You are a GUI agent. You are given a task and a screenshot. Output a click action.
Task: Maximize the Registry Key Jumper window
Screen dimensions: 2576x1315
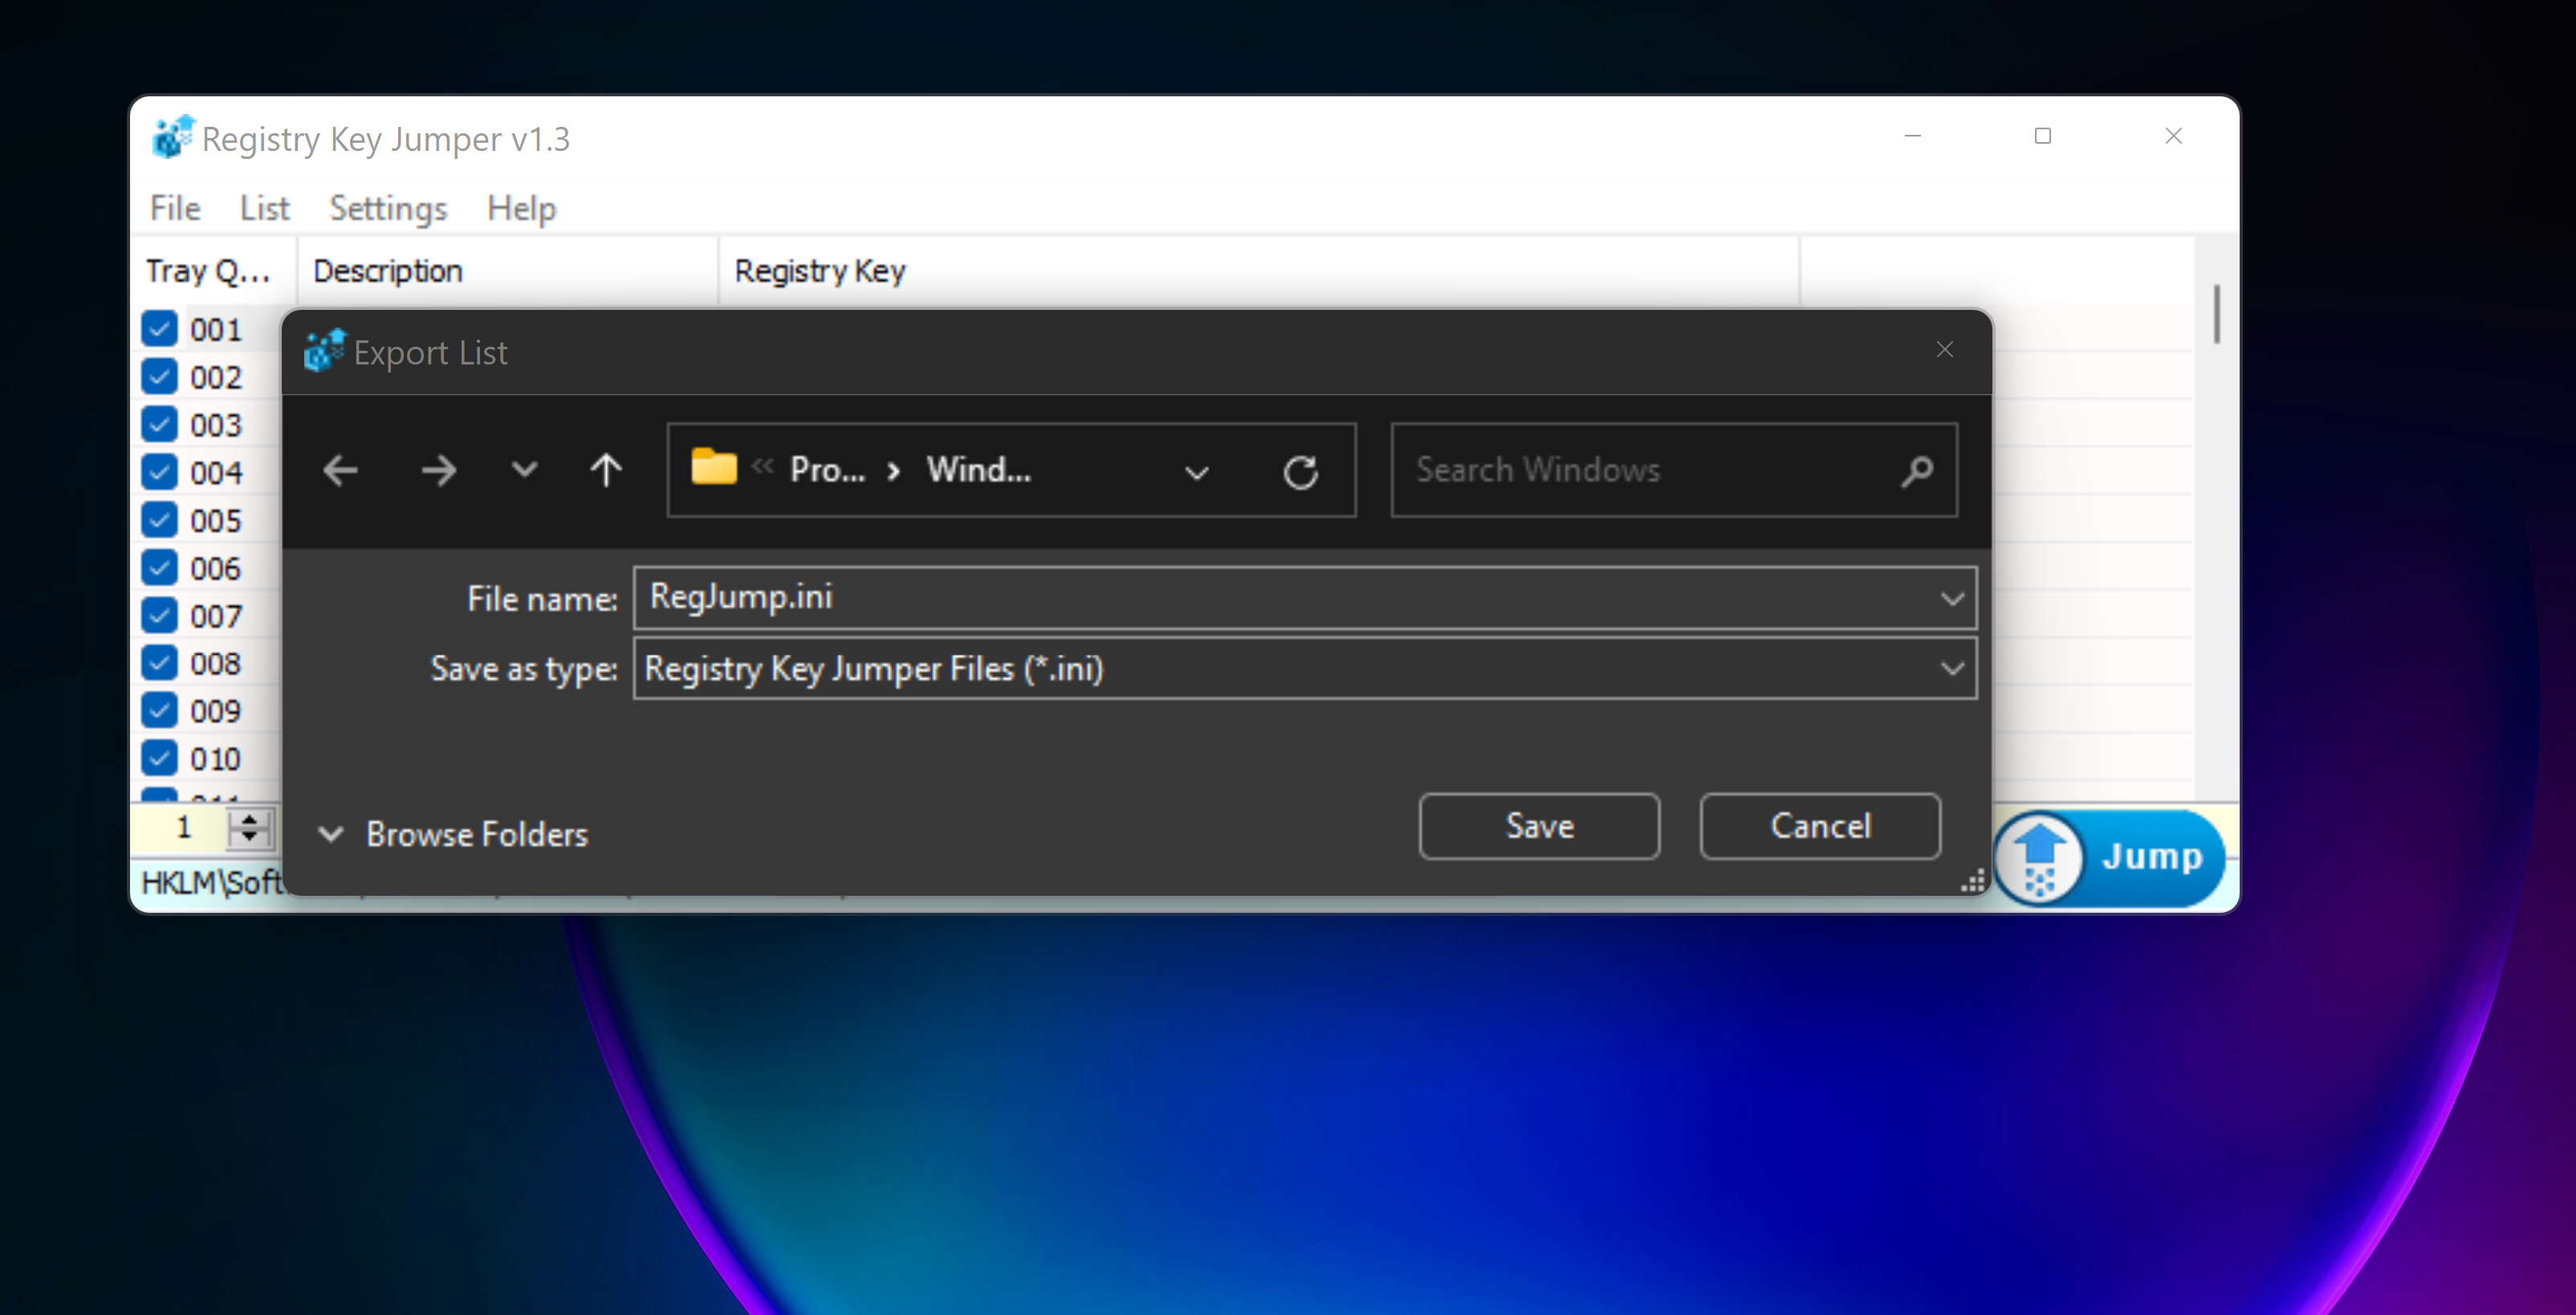(x=2042, y=136)
